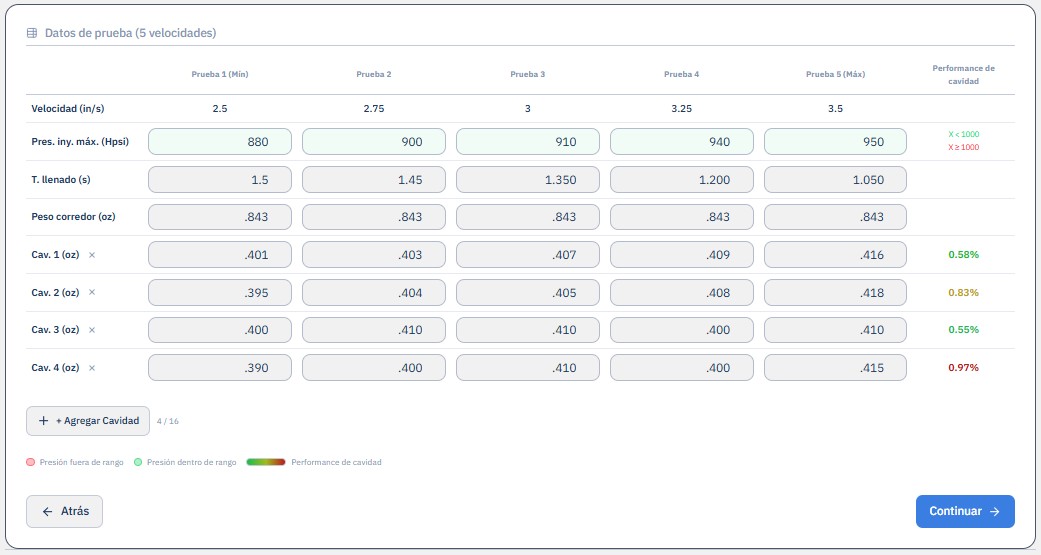Edit Cav. 3 field under Prueba 4

[682, 330]
